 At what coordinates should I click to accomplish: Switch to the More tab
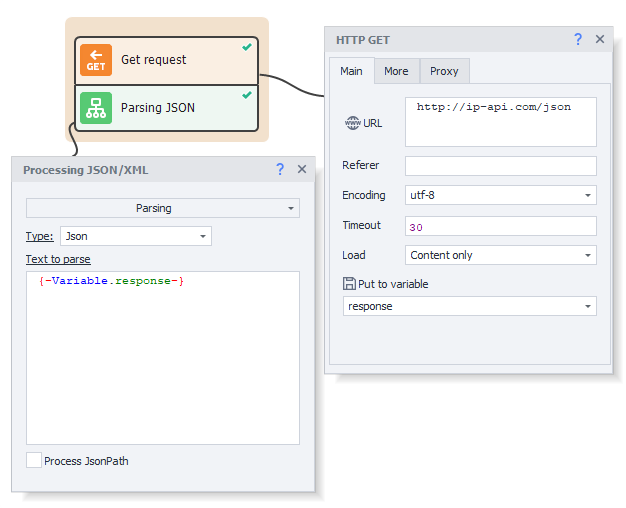pyautogui.click(x=396, y=71)
